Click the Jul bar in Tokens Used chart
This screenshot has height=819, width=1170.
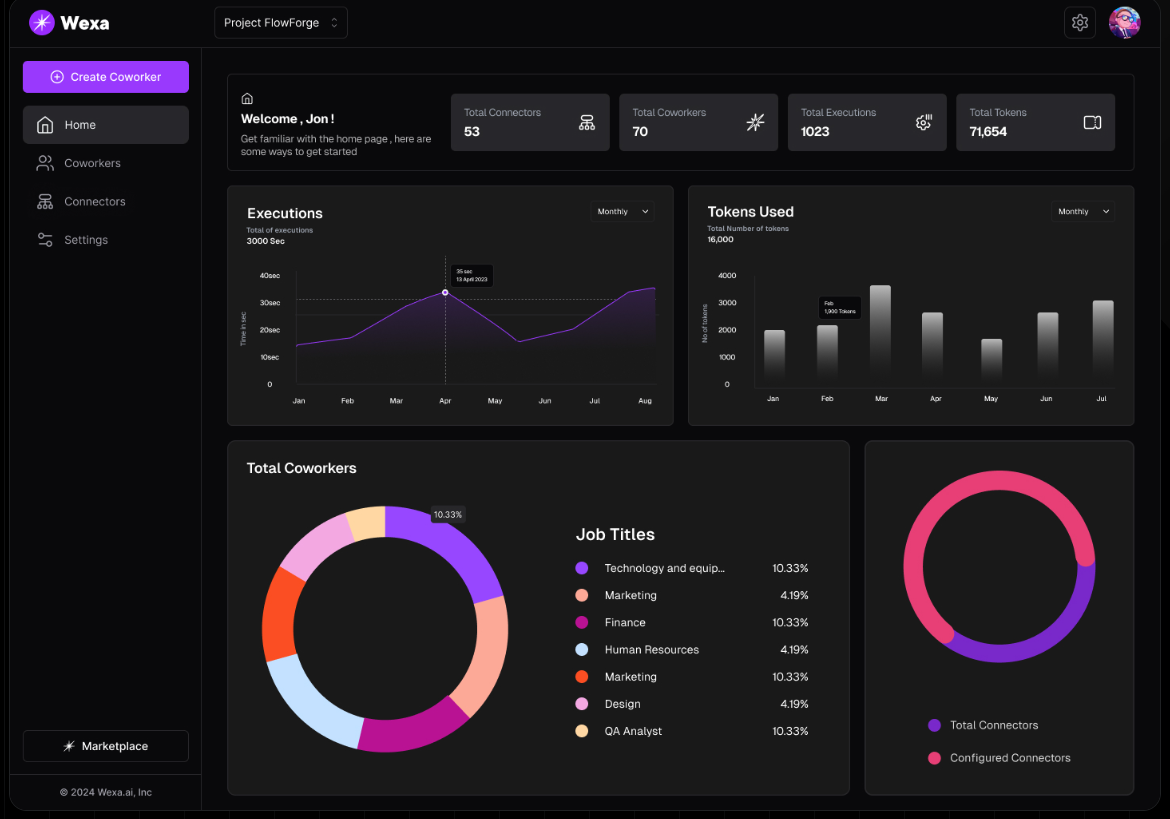1103,340
